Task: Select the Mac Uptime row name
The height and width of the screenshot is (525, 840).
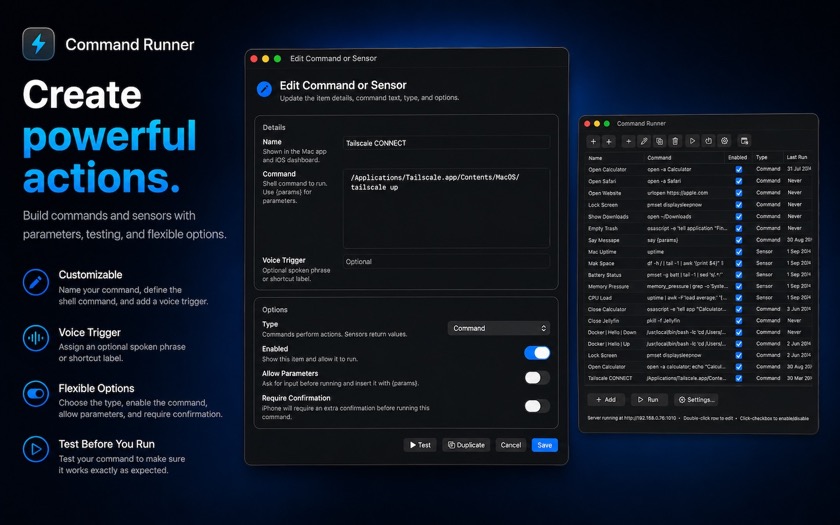Action: [602, 252]
